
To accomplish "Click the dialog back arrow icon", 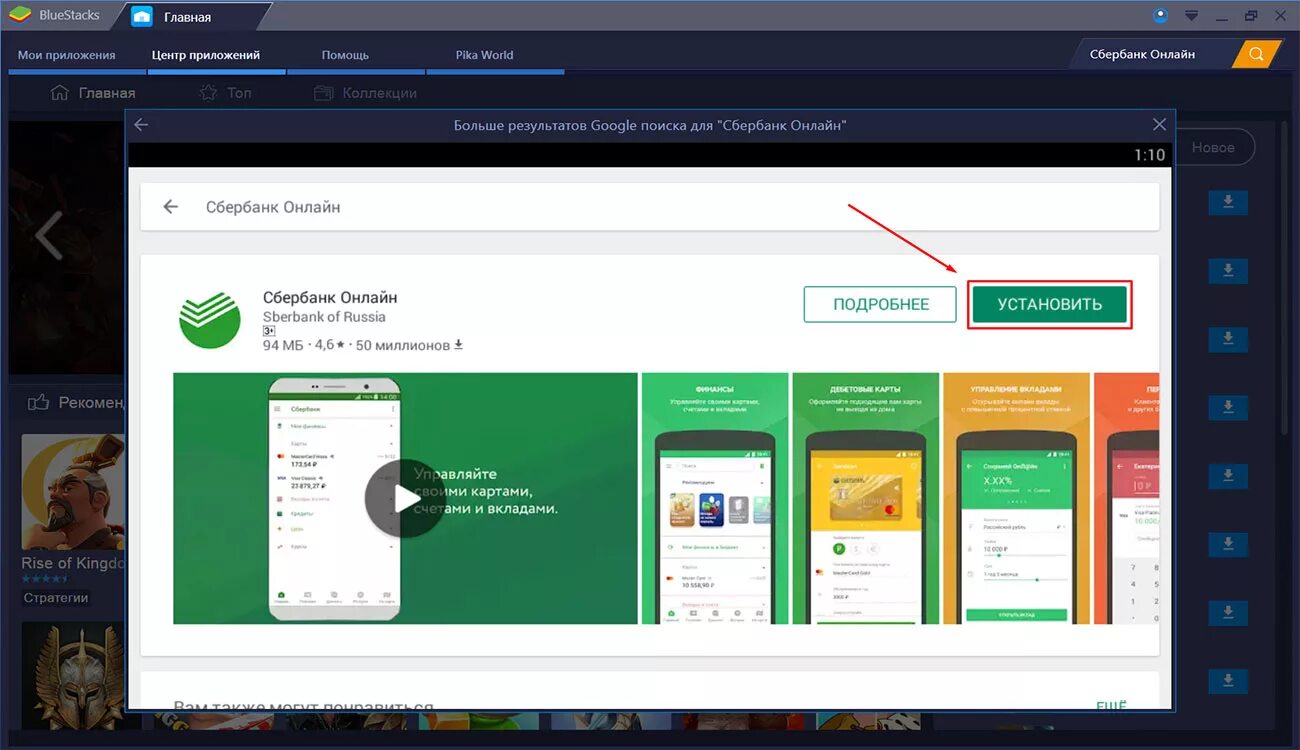I will click(141, 125).
